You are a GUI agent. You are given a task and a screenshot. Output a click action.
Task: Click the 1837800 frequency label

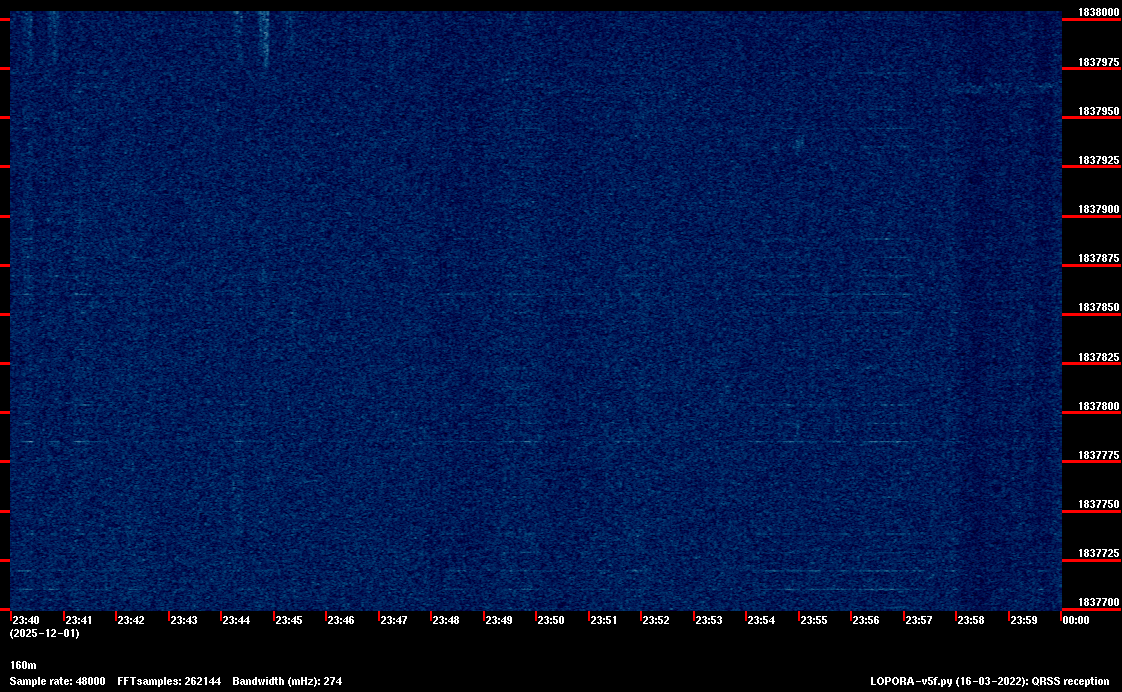pos(1098,406)
